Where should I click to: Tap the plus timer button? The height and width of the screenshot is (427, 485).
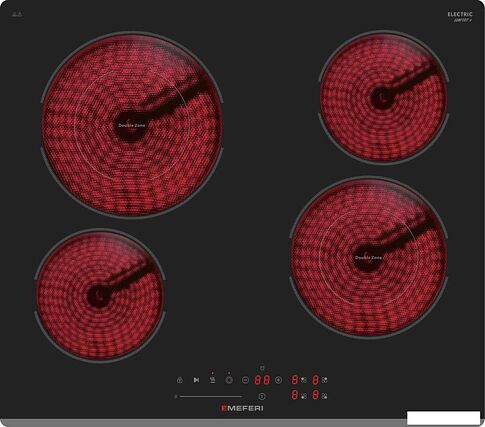click(278, 380)
